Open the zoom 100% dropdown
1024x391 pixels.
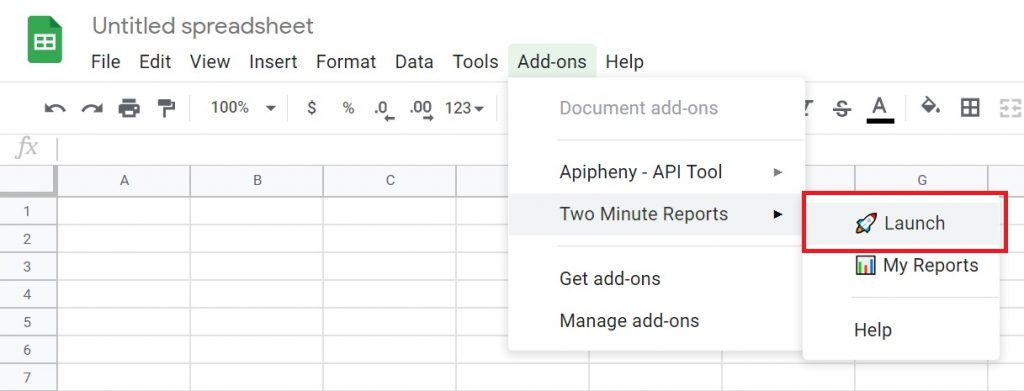coord(243,108)
